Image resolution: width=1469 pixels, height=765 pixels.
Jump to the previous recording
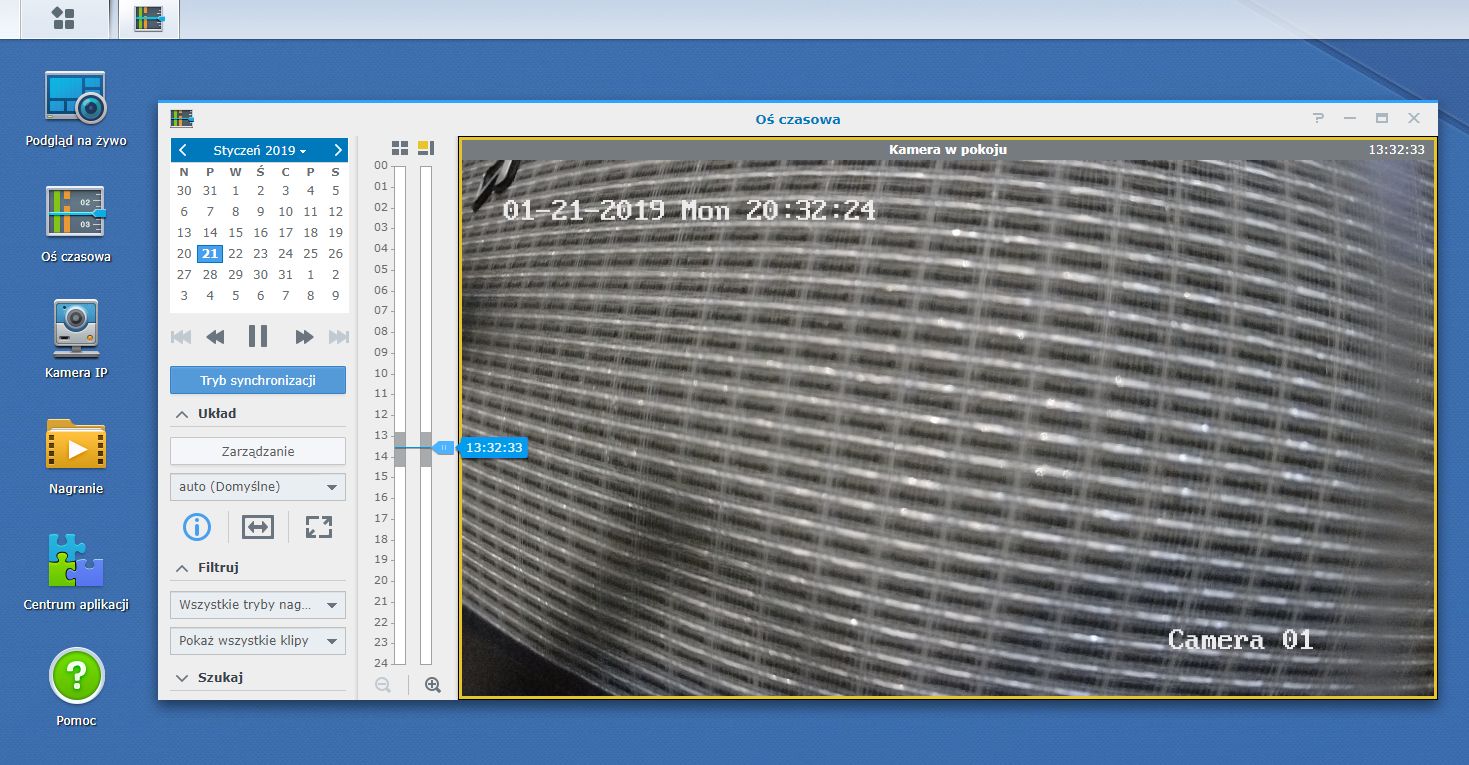(x=181, y=337)
